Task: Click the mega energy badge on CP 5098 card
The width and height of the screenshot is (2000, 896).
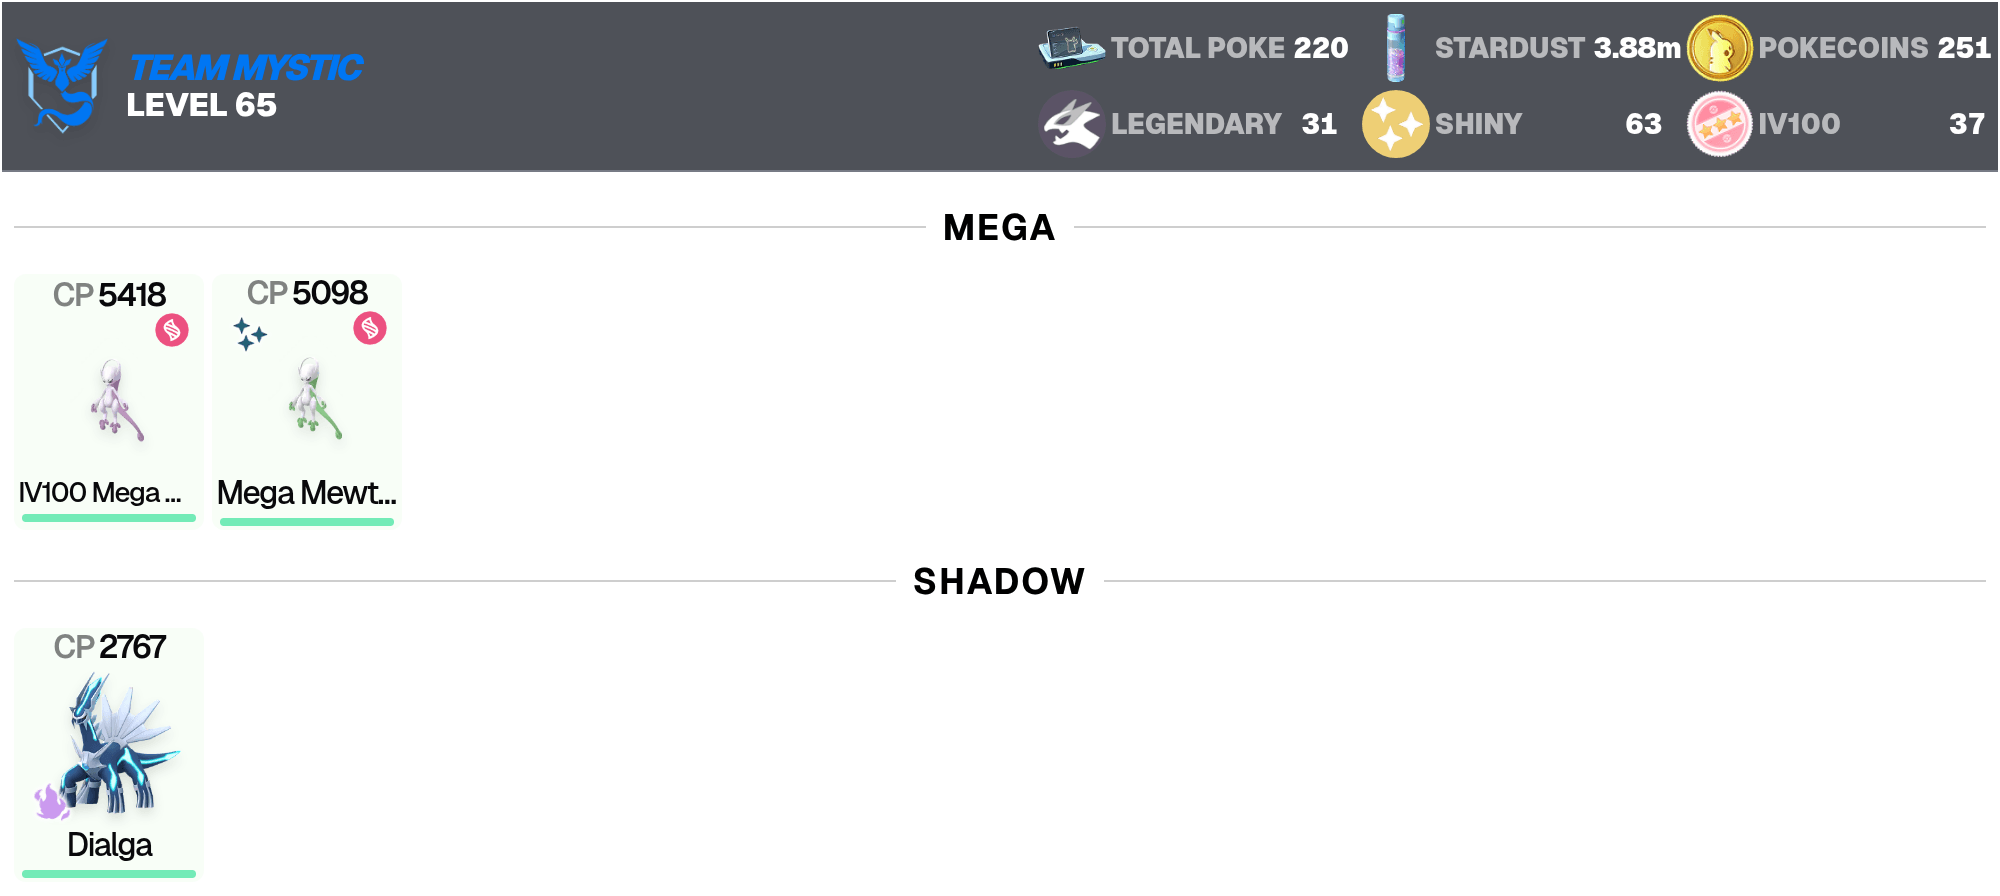Action: click(370, 328)
